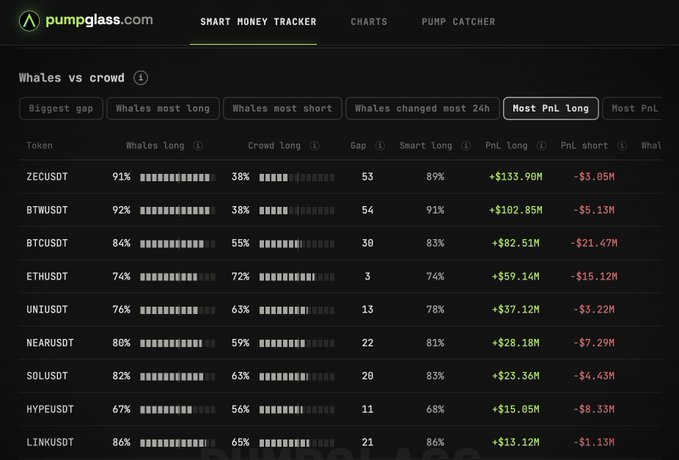The image size is (679, 460).
Task: Click NEARUSDT crowd long 59%
Action: coord(240,343)
